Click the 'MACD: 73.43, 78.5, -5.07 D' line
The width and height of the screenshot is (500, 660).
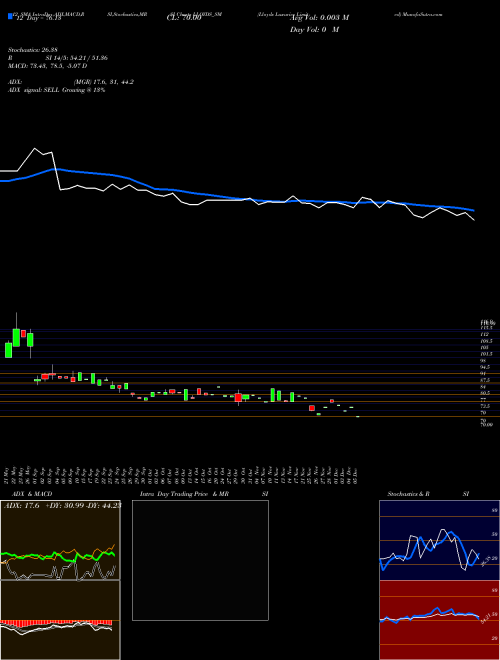(47, 66)
